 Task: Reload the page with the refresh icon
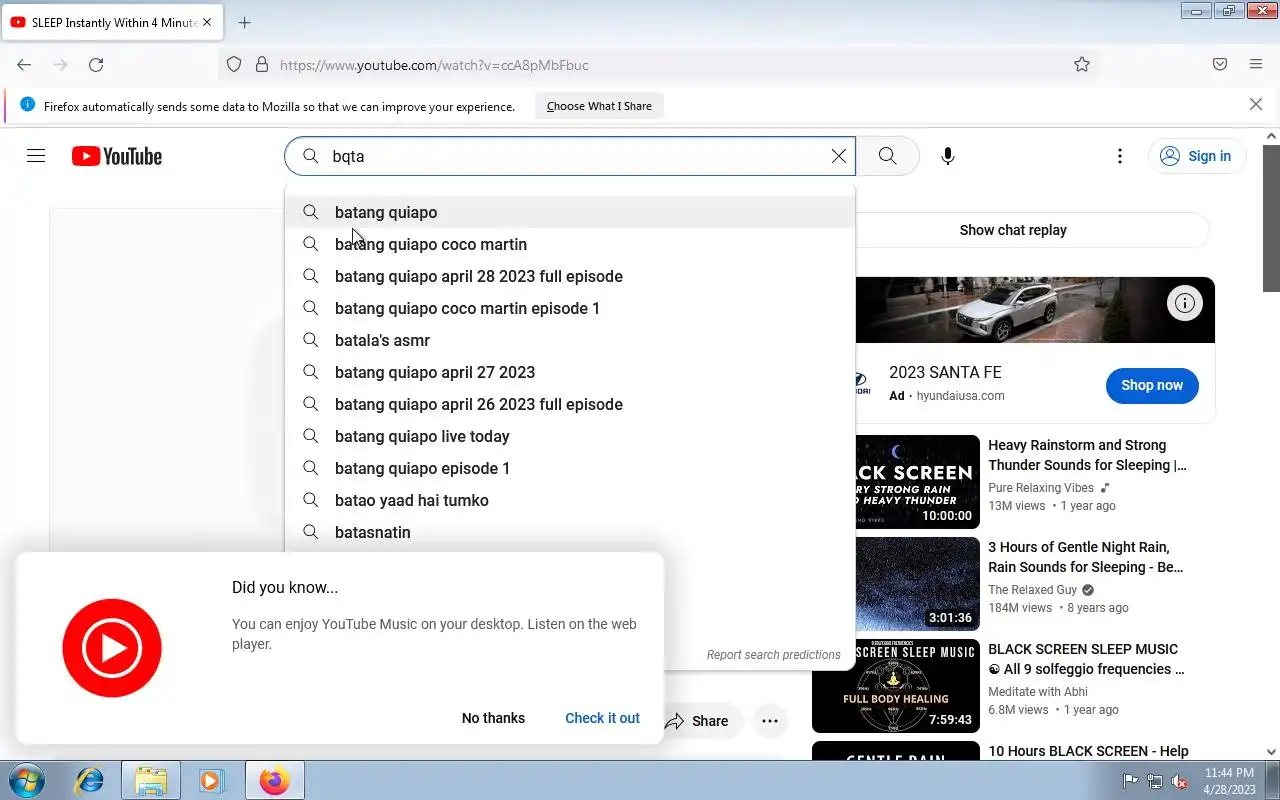point(96,65)
